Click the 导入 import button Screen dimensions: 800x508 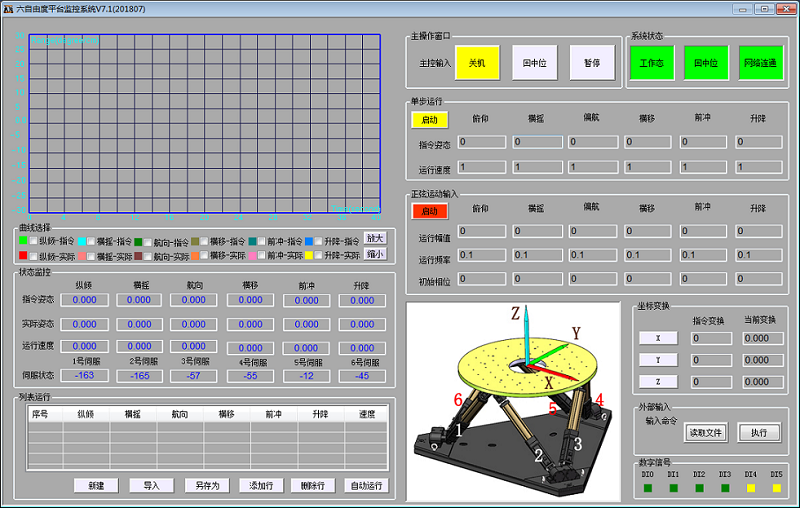[x=151, y=485]
